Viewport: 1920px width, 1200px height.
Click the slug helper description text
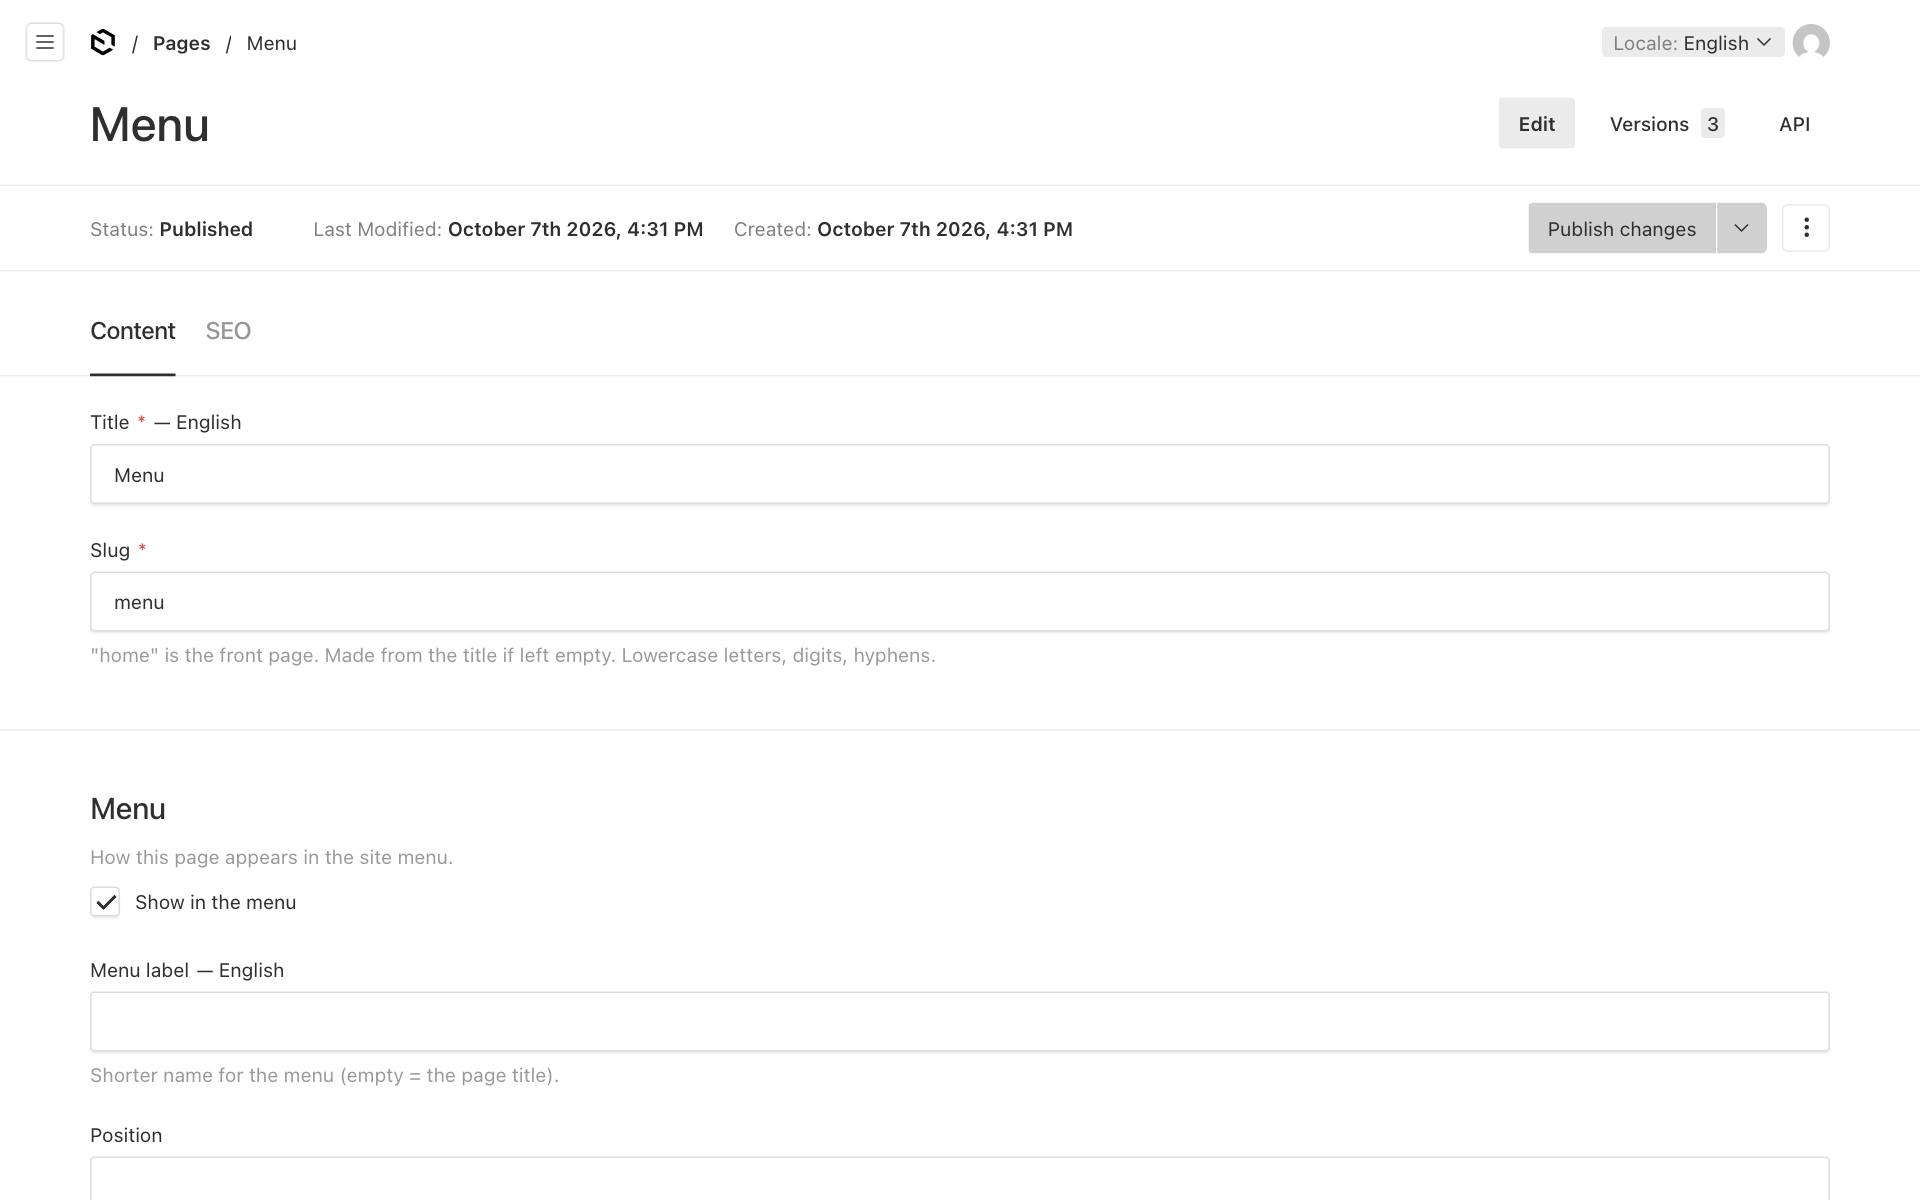pyautogui.click(x=513, y=656)
